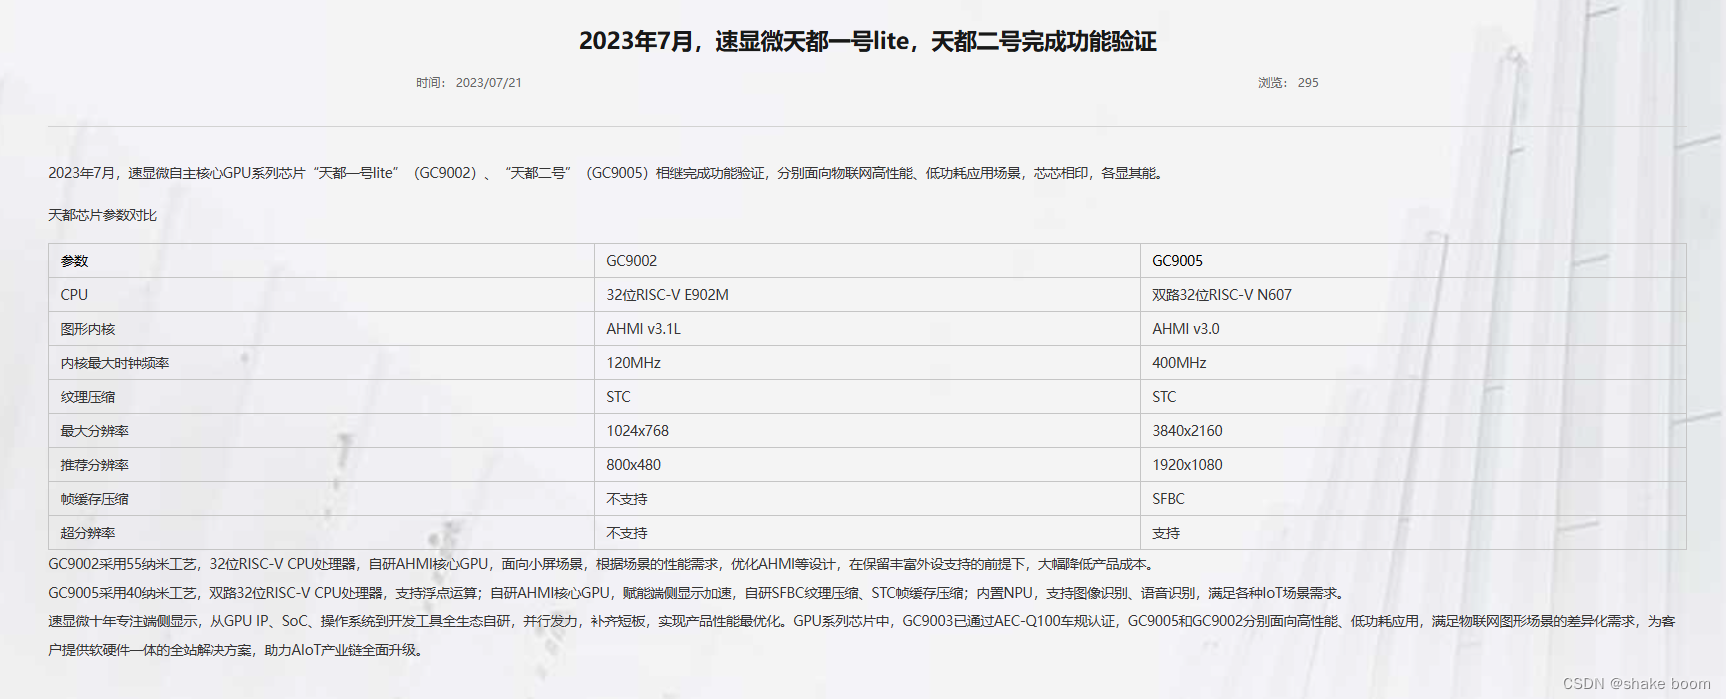Select the GC9005 column header
The width and height of the screenshot is (1726, 699).
[x=1413, y=261]
